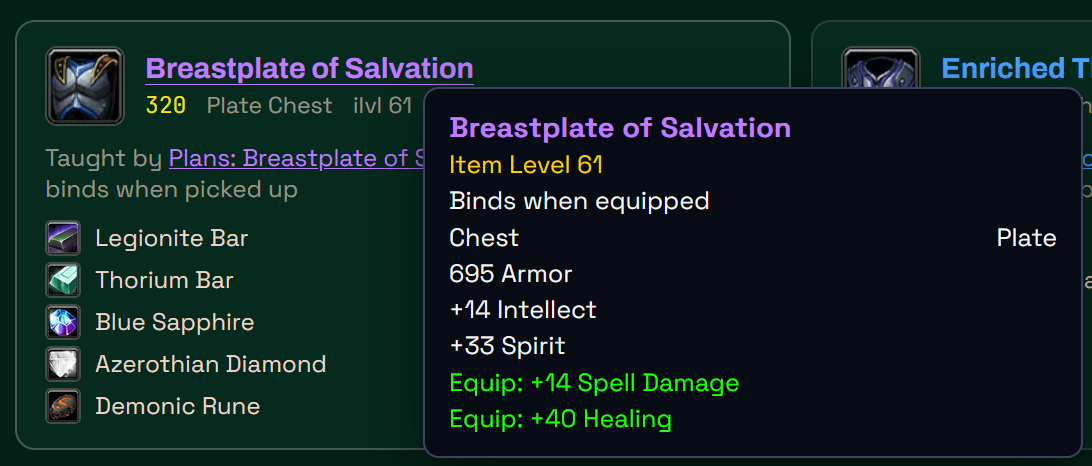Open the underlined Breastplate of Salvation card title
Viewport: 1092px width, 466px height.
[309, 68]
